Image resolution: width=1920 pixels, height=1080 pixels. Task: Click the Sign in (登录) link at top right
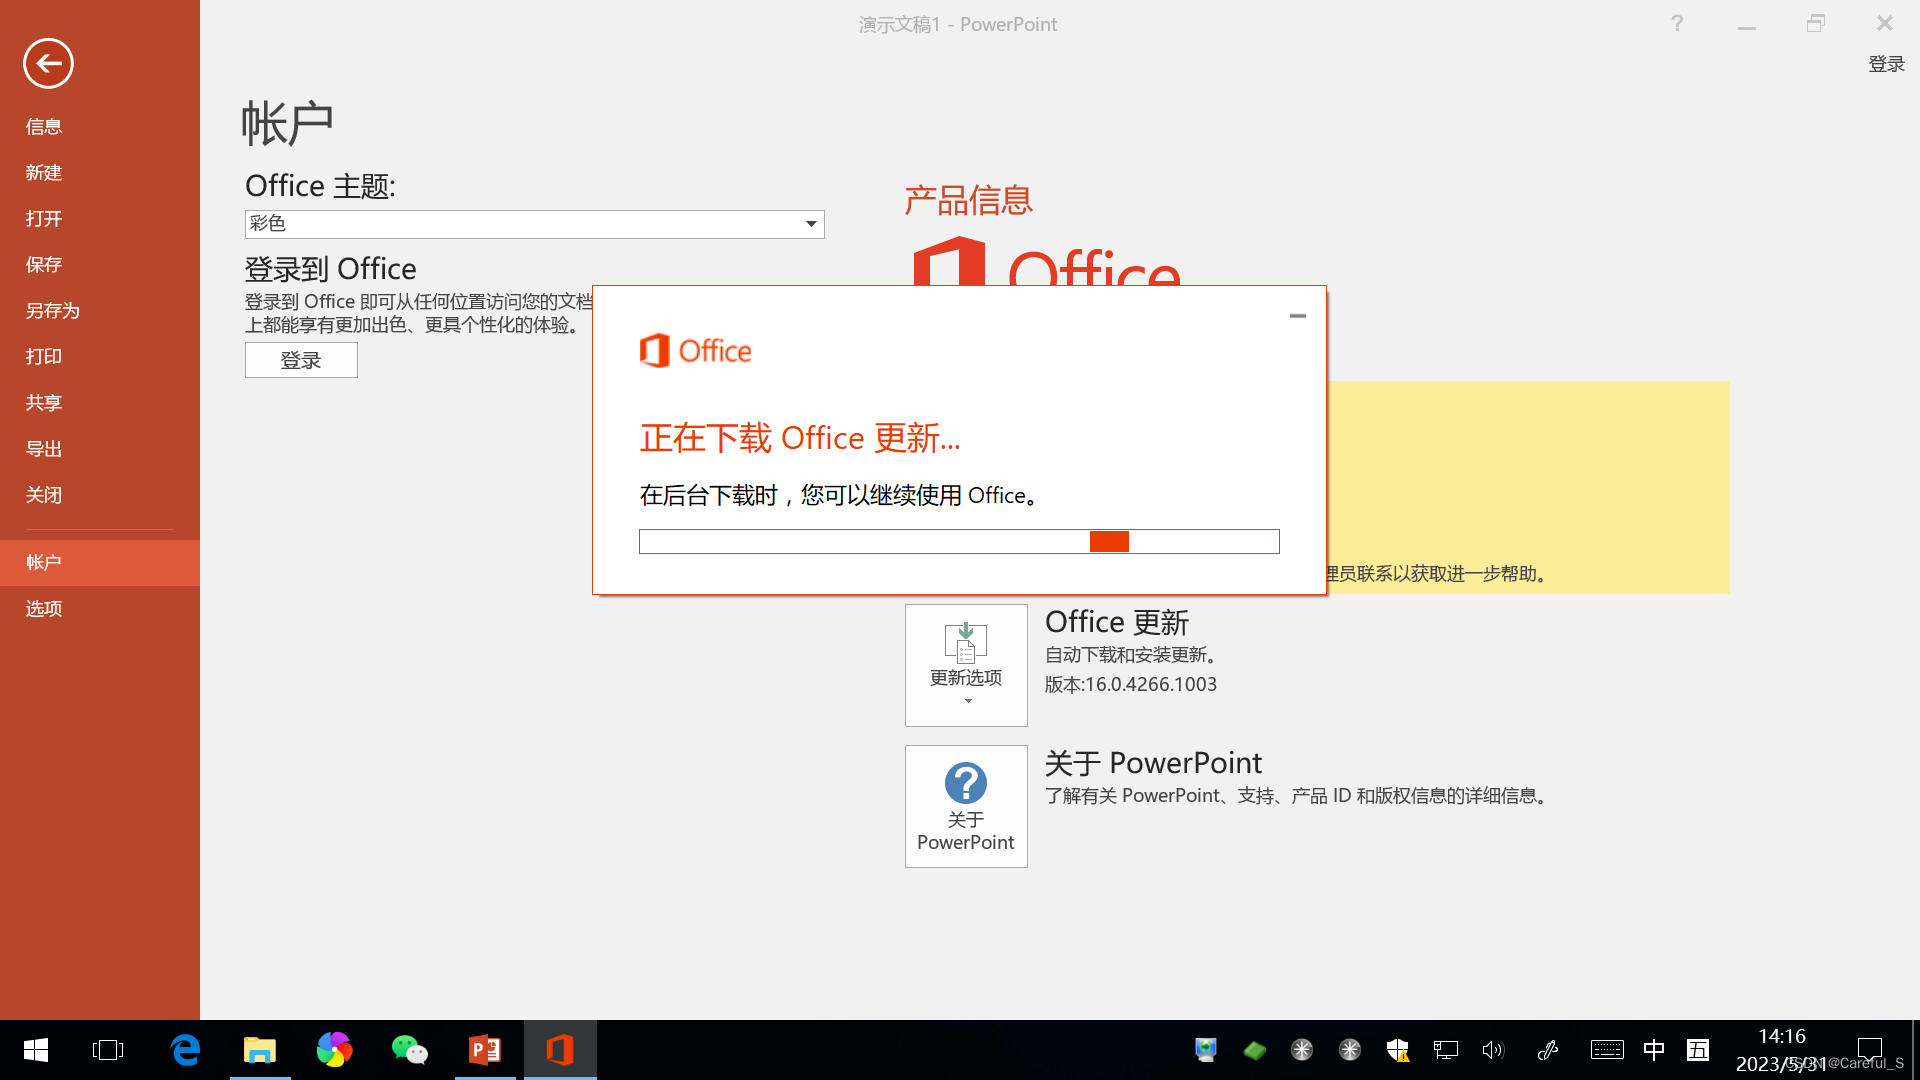pyautogui.click(x=1886, y=64)
